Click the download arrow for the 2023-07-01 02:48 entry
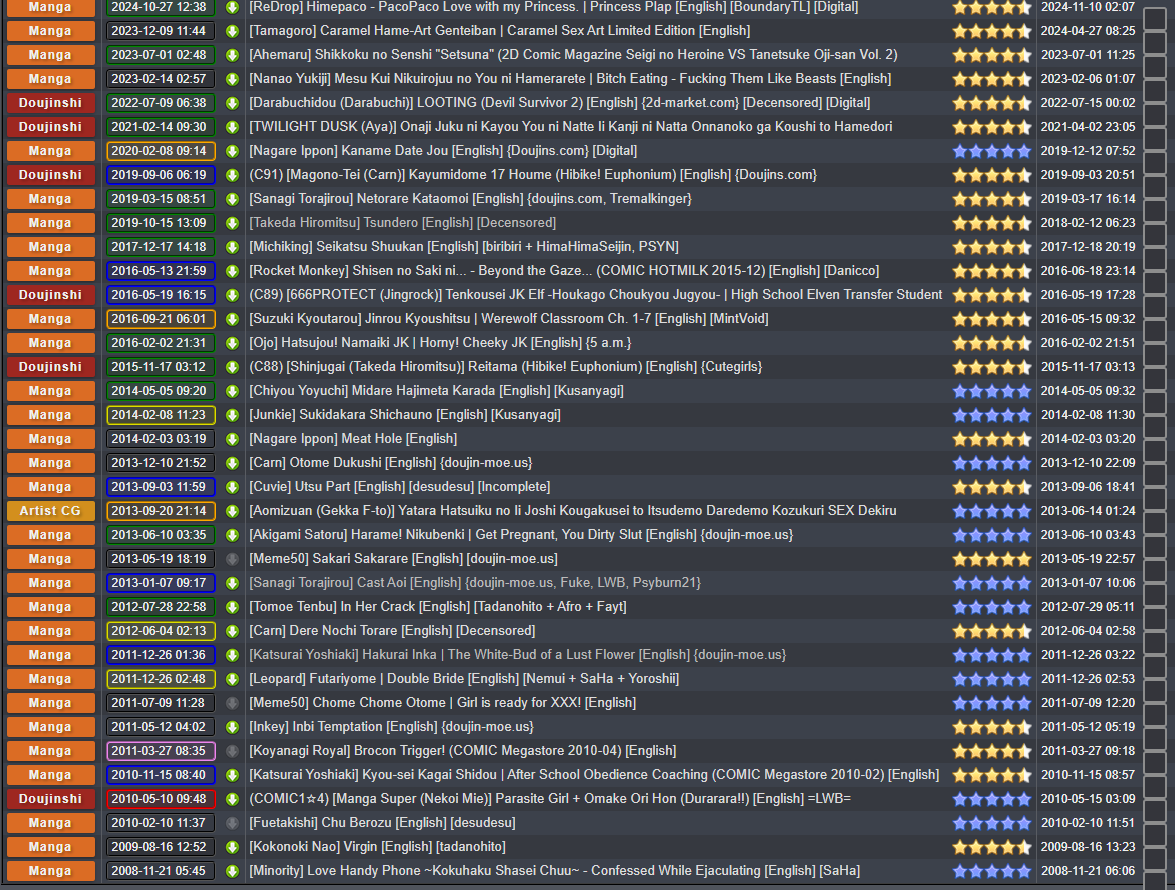 point(232,55)
